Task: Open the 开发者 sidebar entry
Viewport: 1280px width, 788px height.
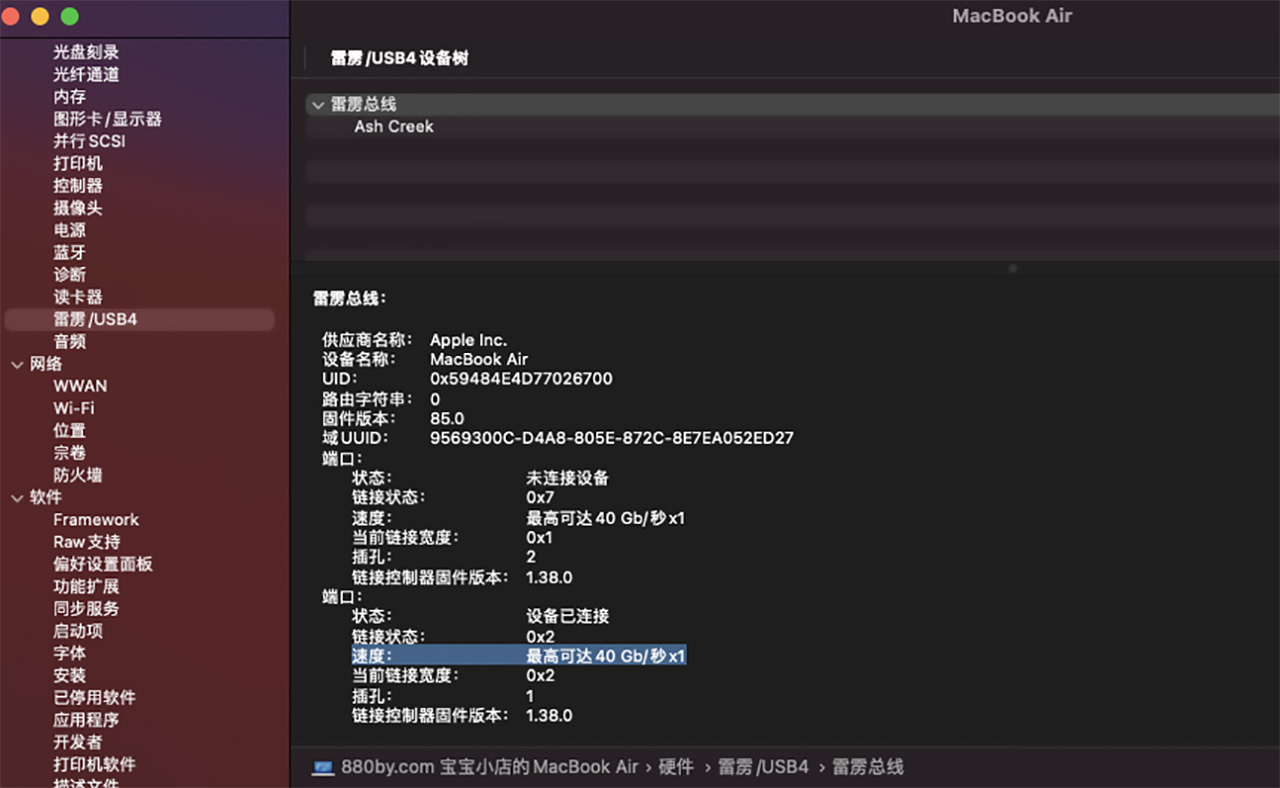Action: [x=78, y=742]
